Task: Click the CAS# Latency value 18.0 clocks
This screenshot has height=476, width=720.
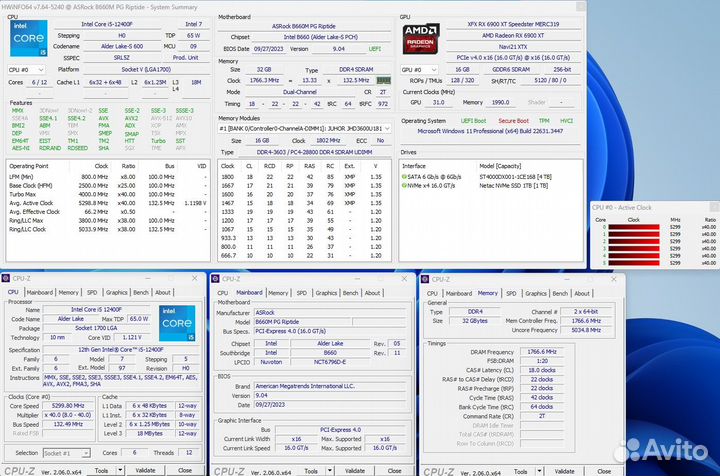Action: coord(542,370)
